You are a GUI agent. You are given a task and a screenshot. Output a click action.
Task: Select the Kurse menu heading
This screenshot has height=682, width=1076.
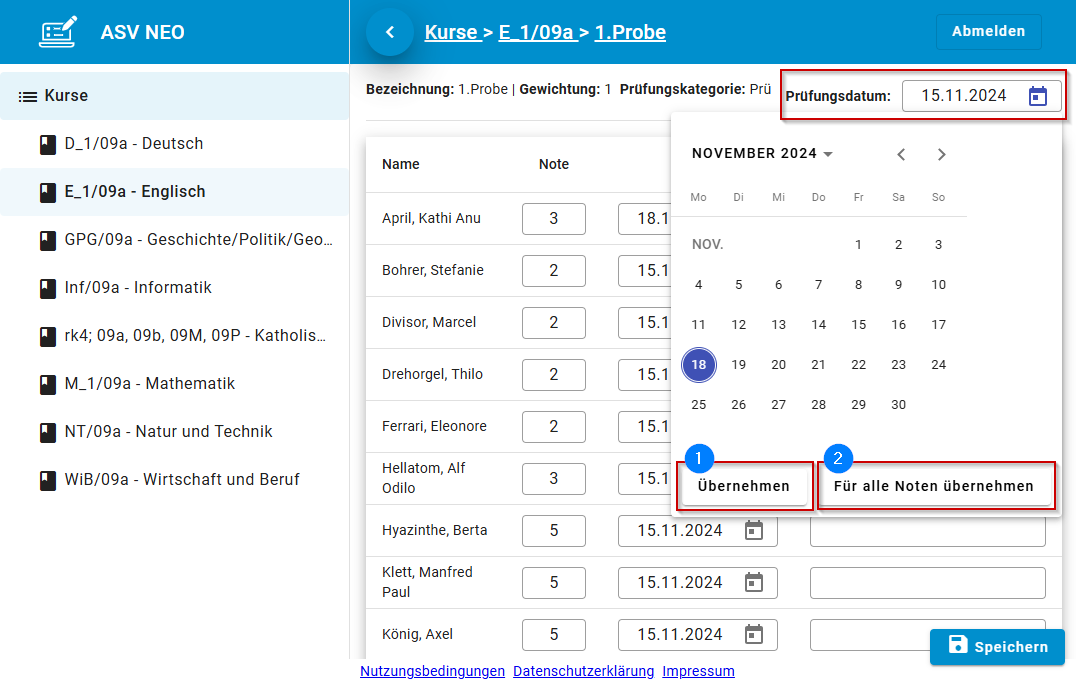click(x=174, y=96)
